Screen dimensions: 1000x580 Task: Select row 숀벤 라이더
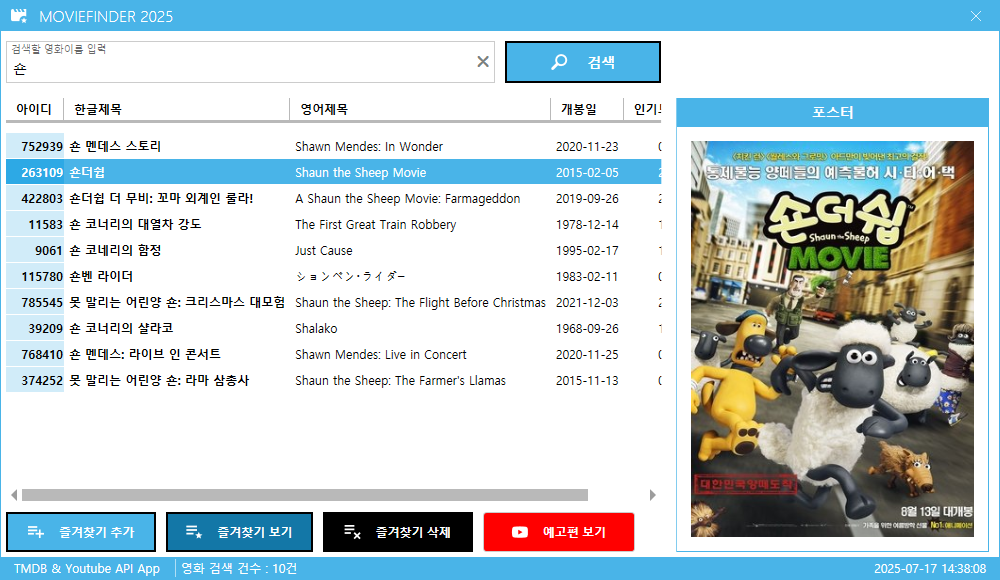(334, 276)
